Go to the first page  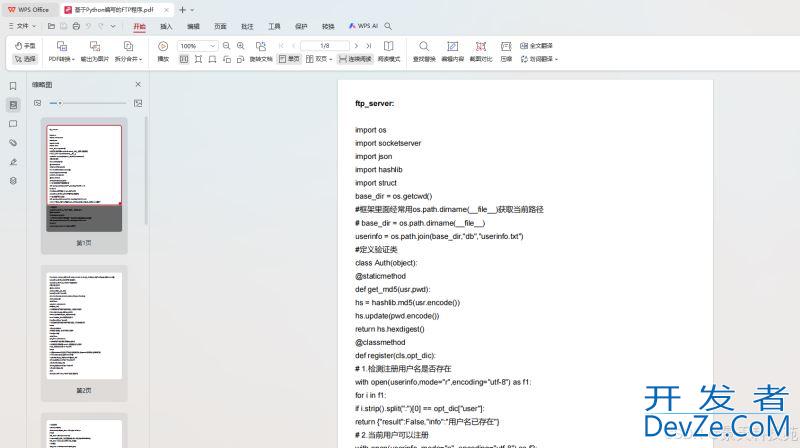(281, 46)
